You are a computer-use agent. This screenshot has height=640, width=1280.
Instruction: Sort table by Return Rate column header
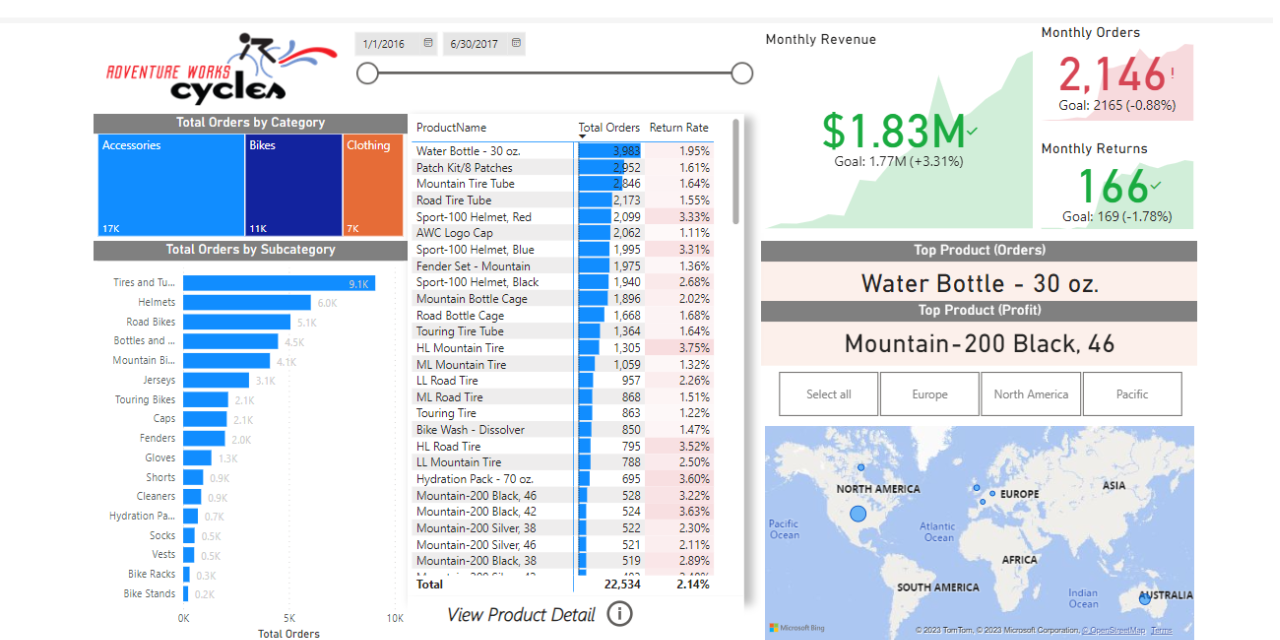coord(678,127)
